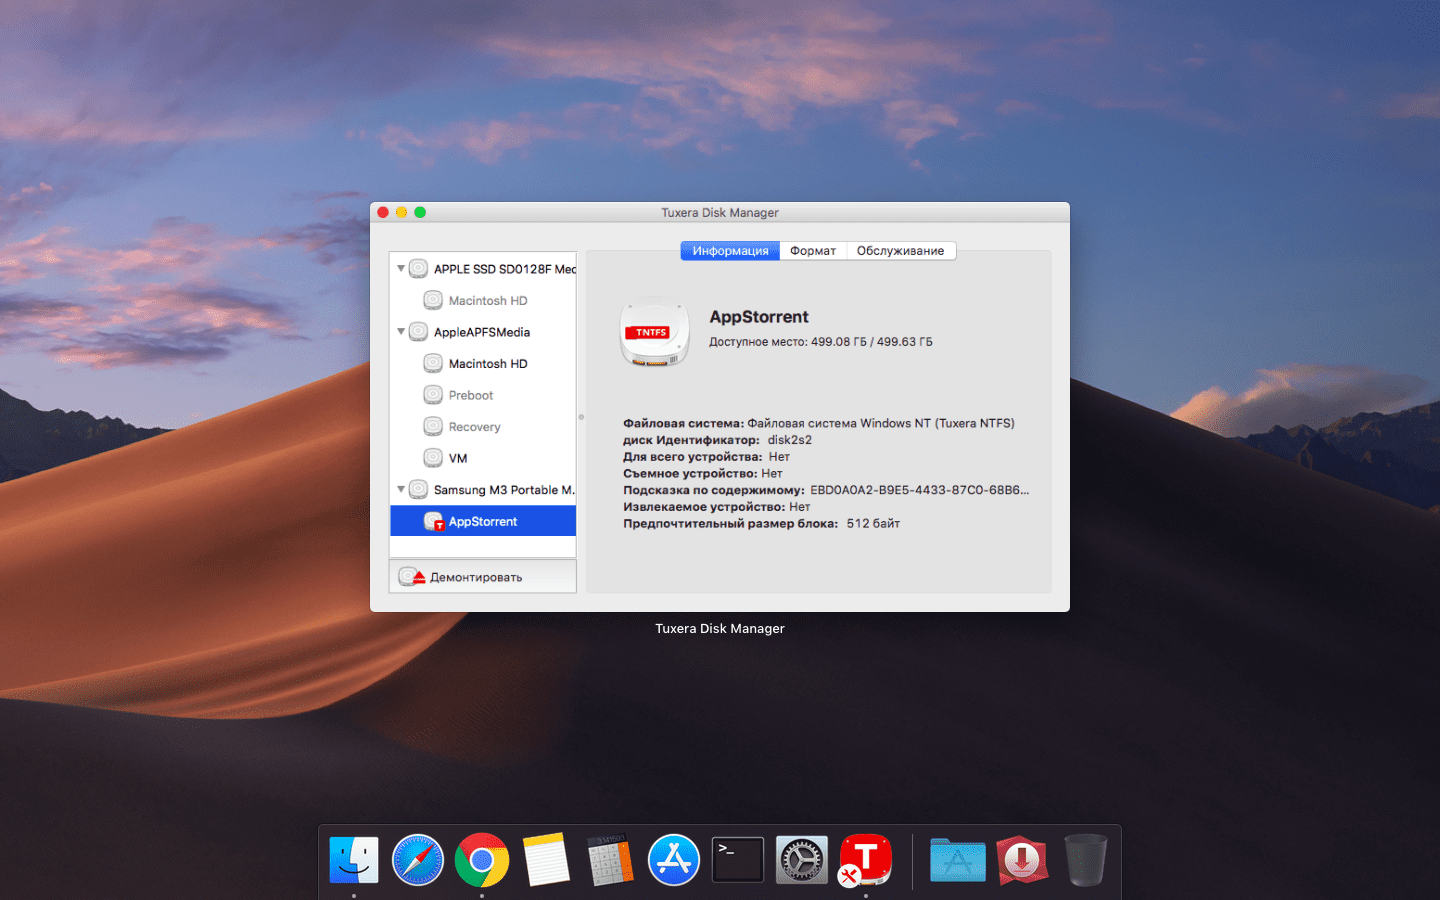
Task: Click the APPLE SSD SD0128F disk icon
Action: click(x=417, y=268)
